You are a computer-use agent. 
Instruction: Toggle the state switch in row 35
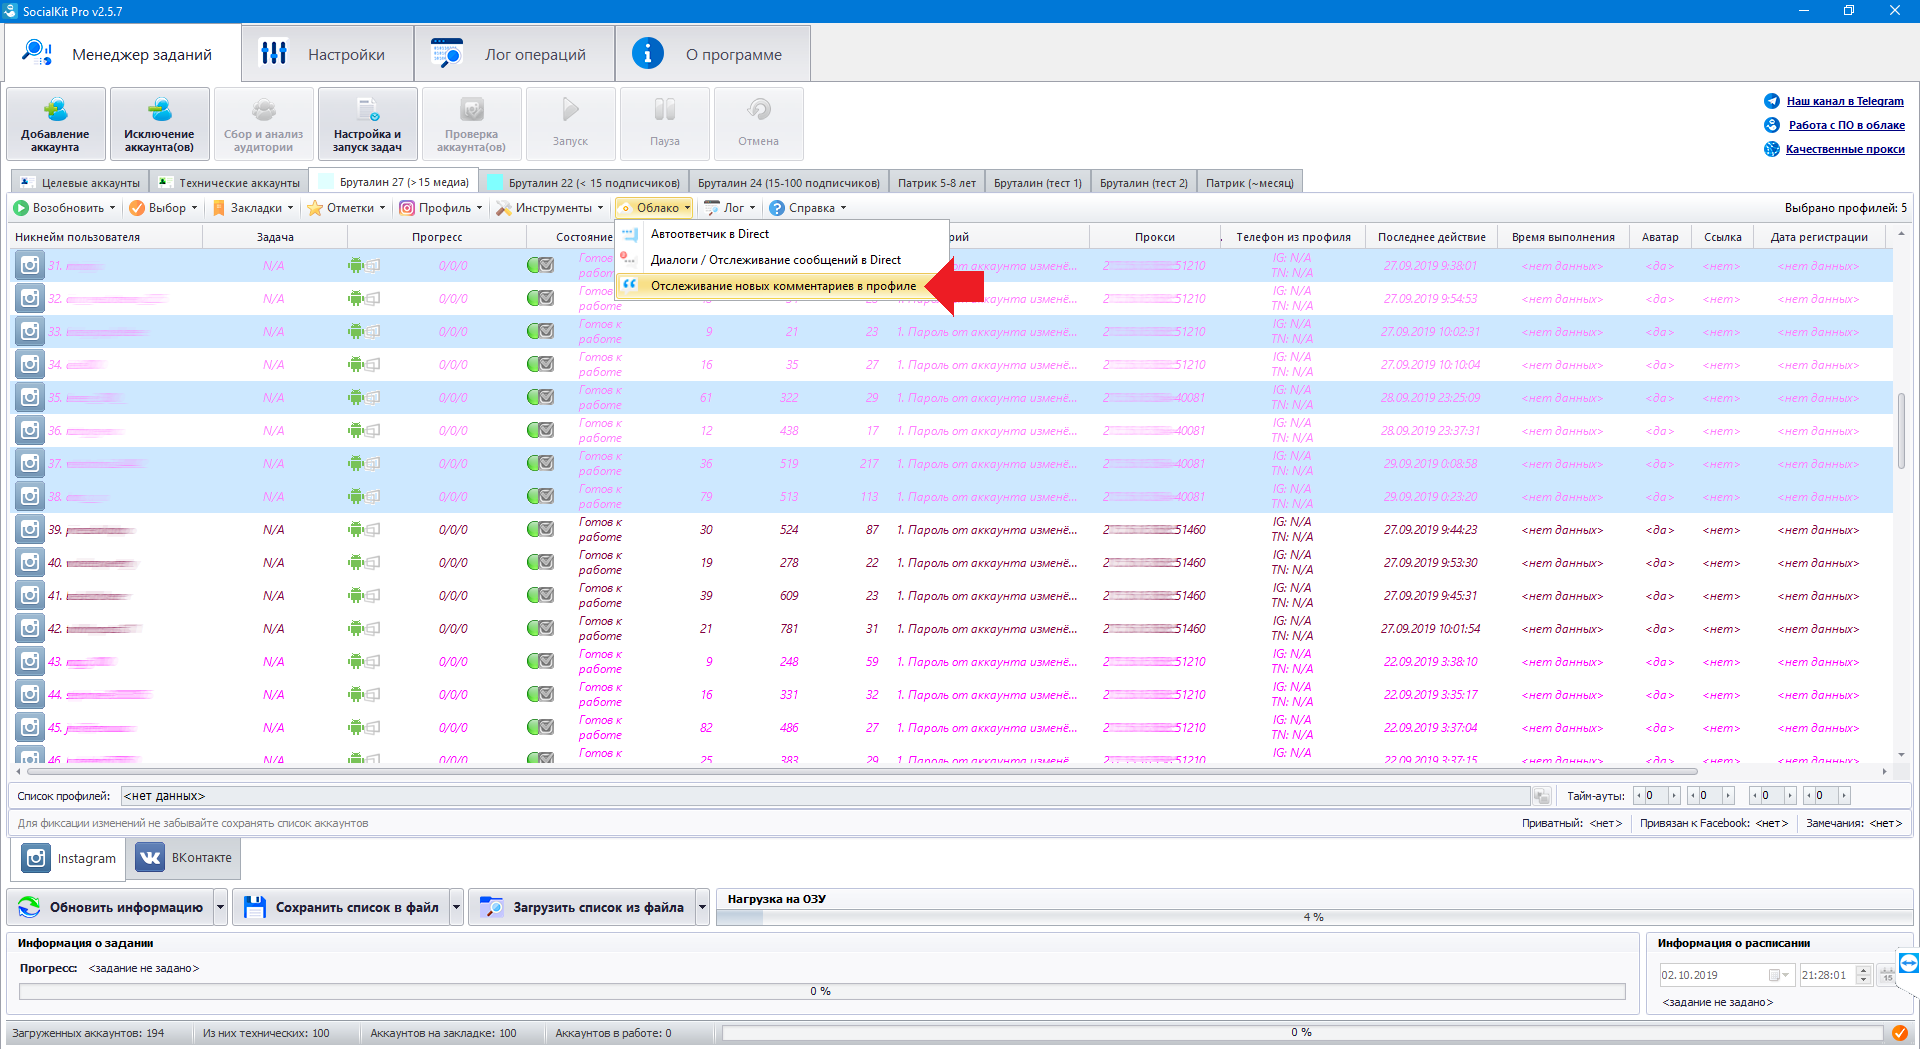(x=540, y=397)
